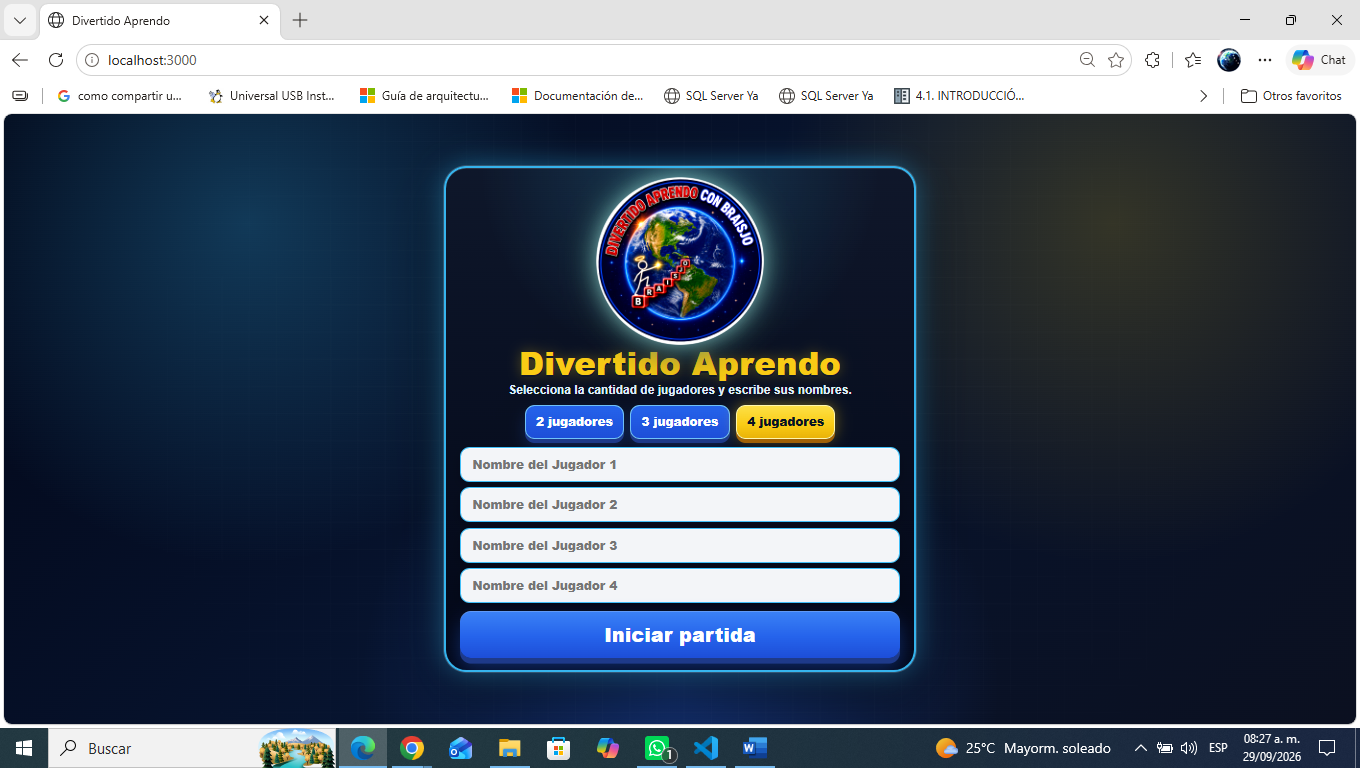Open Settings and more ellipsis menu
The width and height of the screenshot is (1360, 768).
coord(1265,60)
